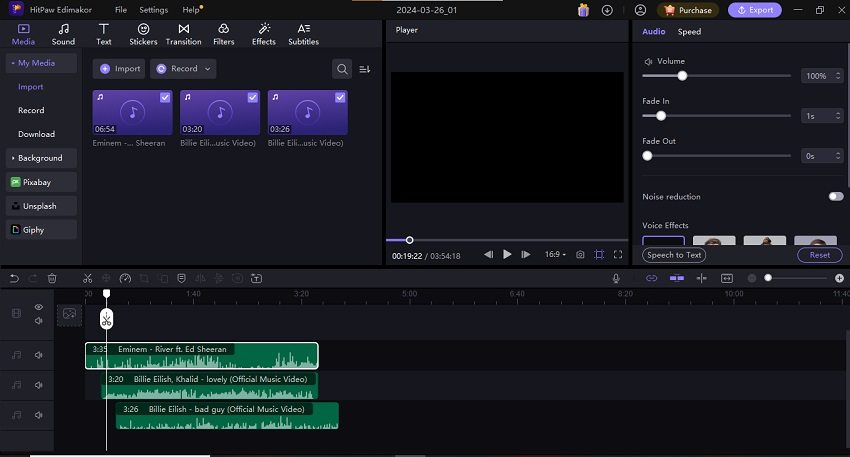Screen dimensions: 850x457
Task: Open the Stickers tab
Action: (x=143, y=34)
